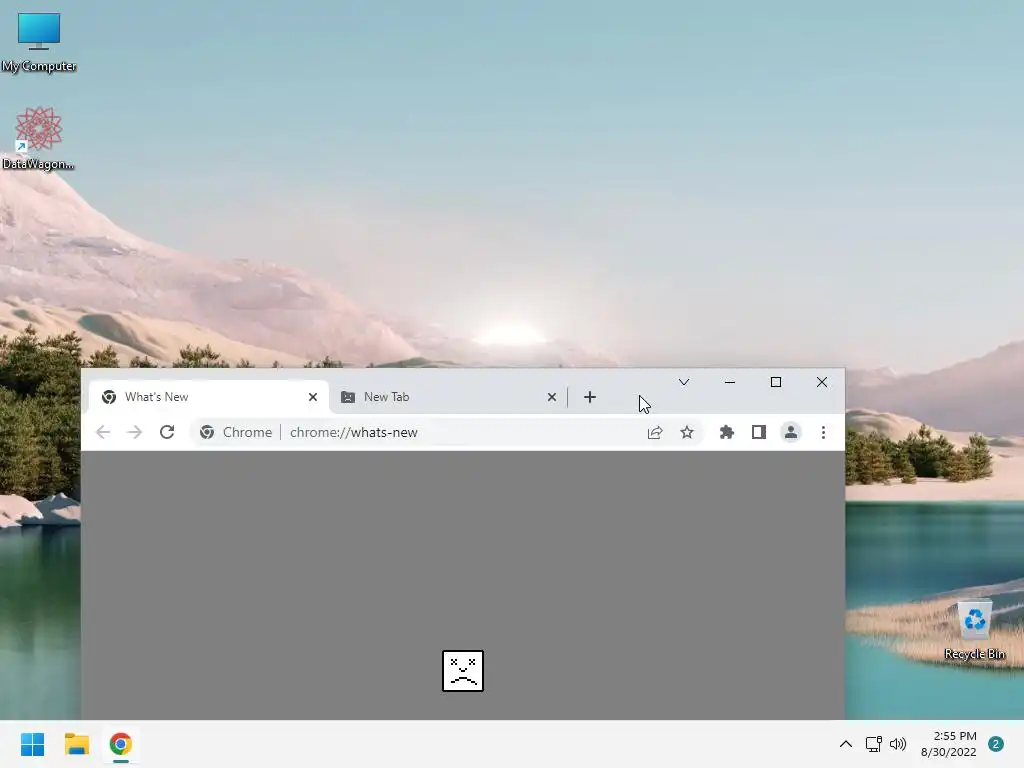The image size is (1024, 768).
Task: Switch to the What's New tab
Action: tap(209, 397)
